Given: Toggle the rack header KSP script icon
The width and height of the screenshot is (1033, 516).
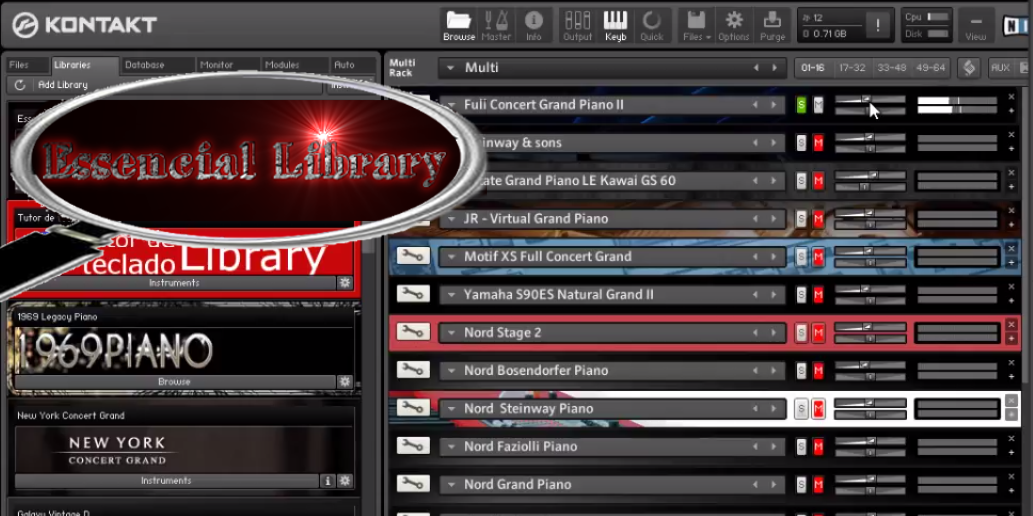Looking at the screenshot, I should coord(969,67).
